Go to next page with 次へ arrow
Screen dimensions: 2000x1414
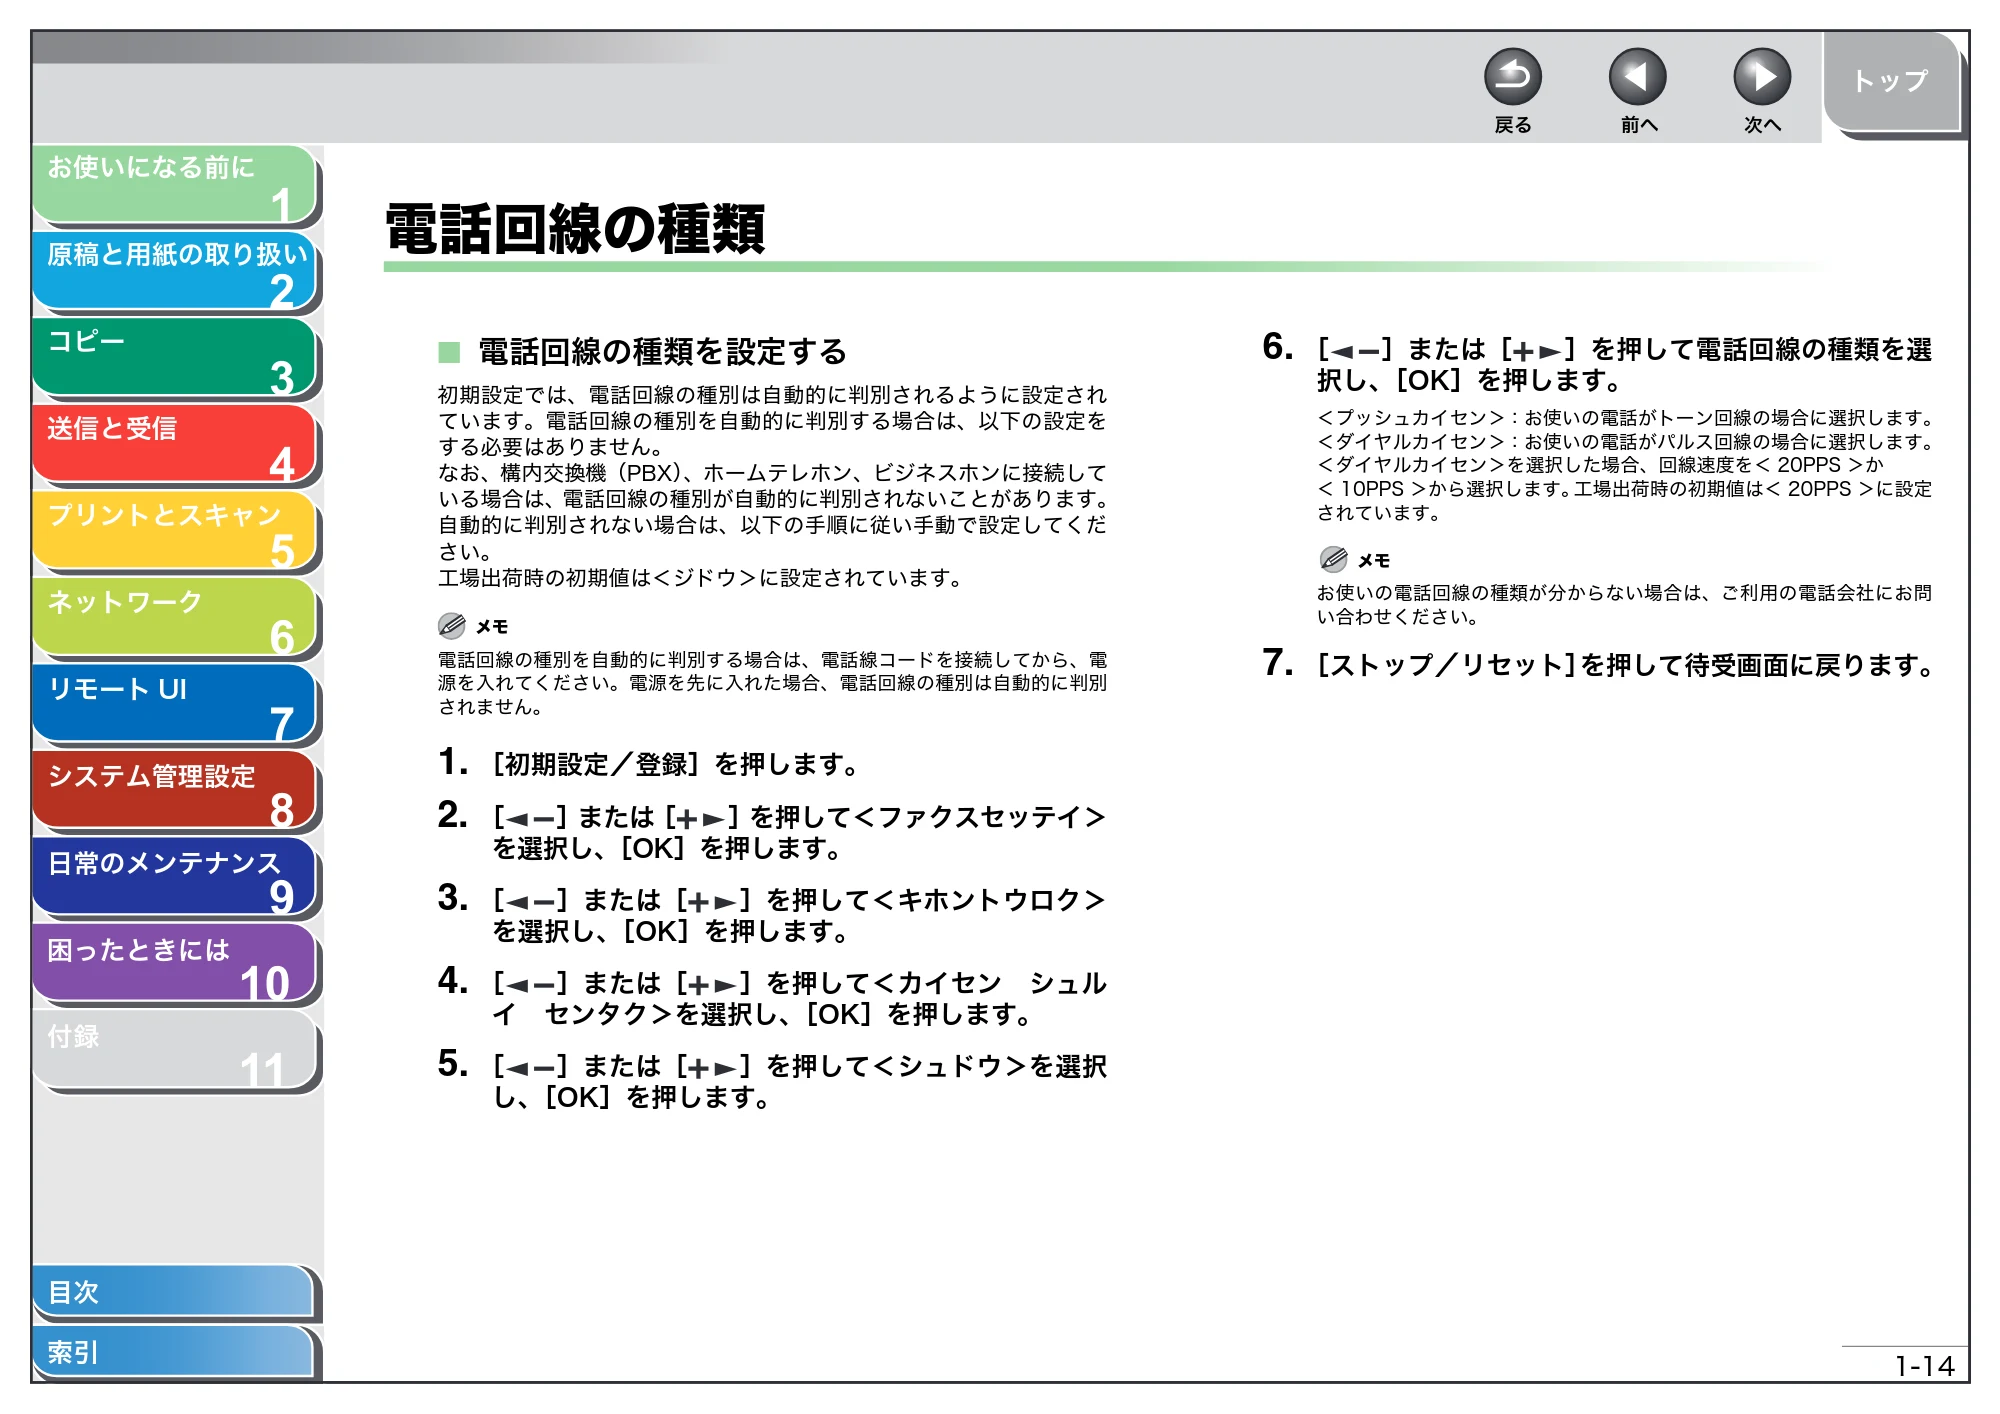coord(1761,77)
